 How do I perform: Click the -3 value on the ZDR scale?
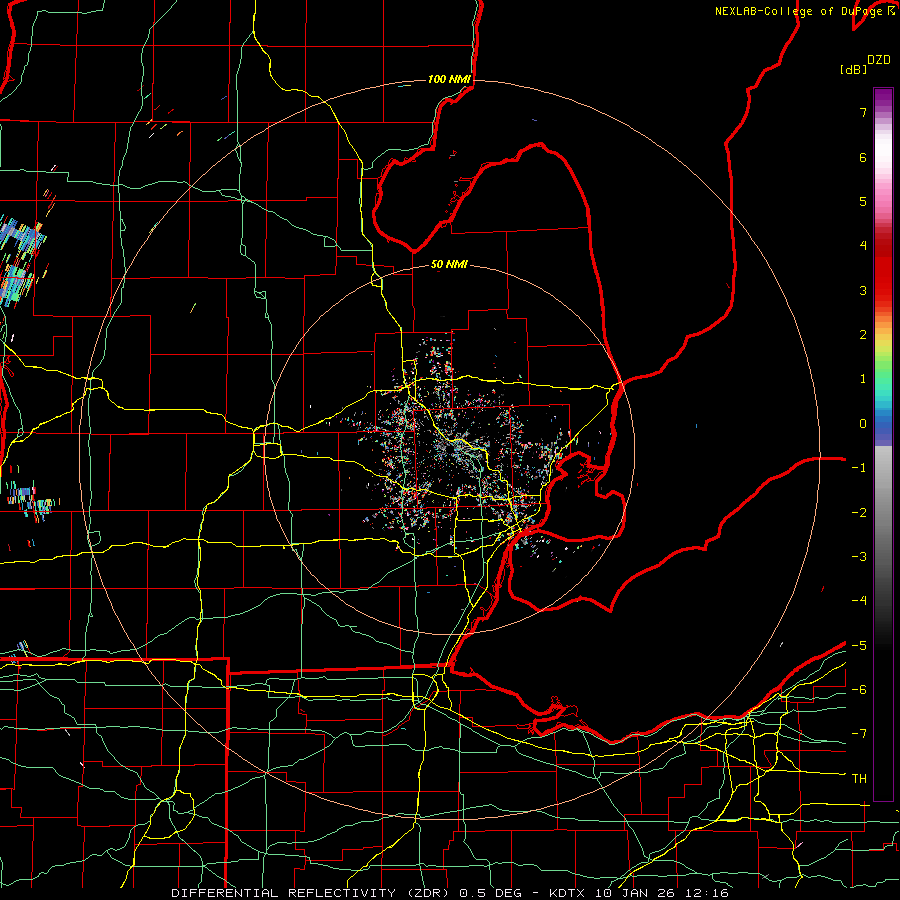pyautogui.click(x=859, y=557)
